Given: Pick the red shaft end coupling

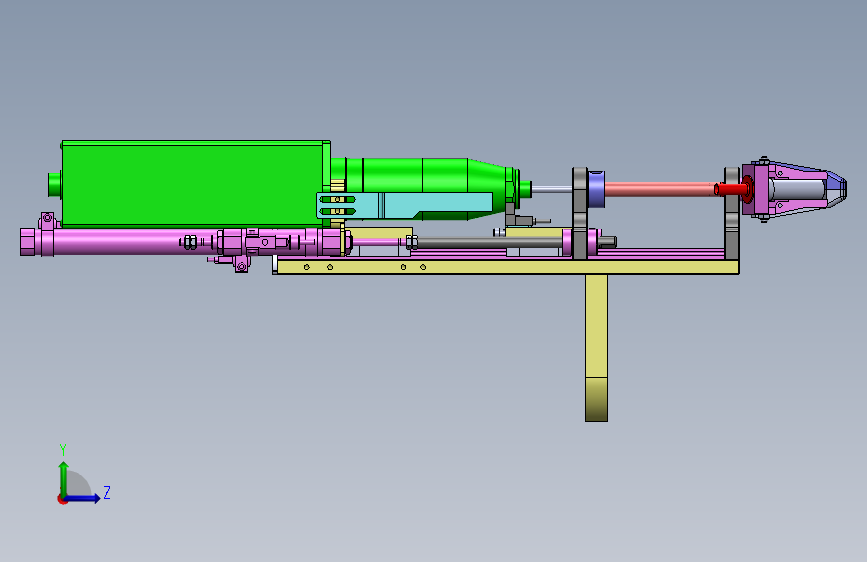Looking at the screenshot, I should click(732, 189).
